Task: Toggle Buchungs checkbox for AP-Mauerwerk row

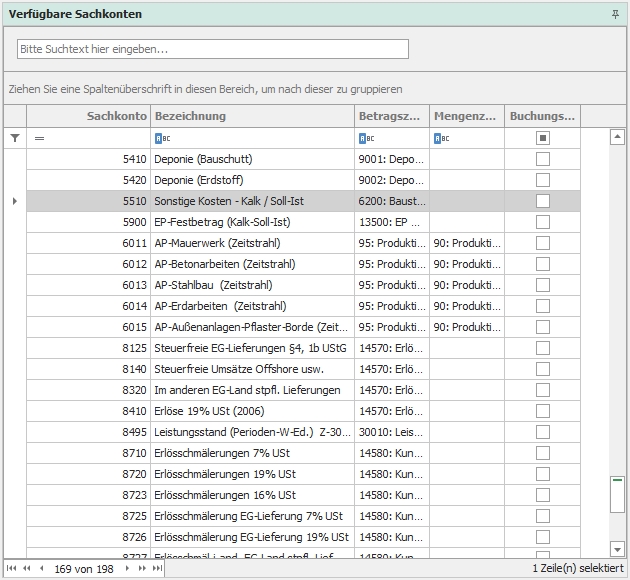Action: coord(543,243)
